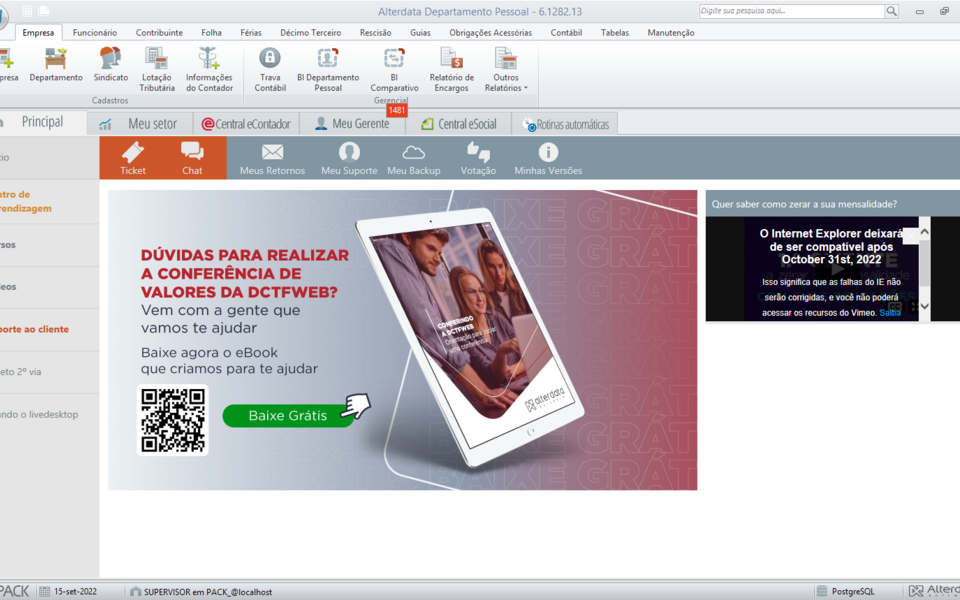This screenshot has height=600, width=960.
Task: Select the Principal tab
Action: (x=42, y=122)
